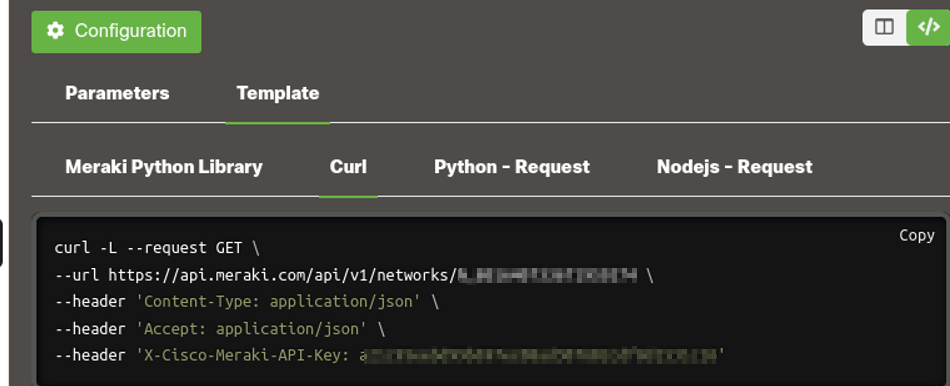Select the Template tab
The width and height of the screenshot is (950, 386).
[x=277, y=93]
